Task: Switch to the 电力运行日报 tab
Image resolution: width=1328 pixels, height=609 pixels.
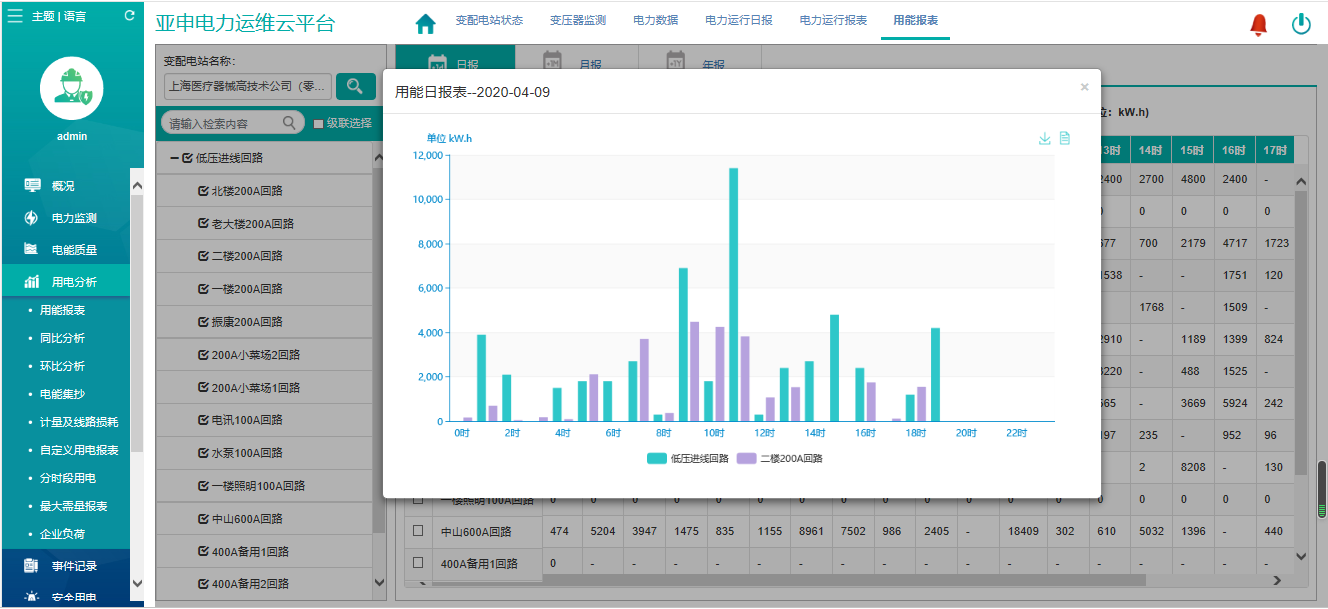Action: [738, 20]
